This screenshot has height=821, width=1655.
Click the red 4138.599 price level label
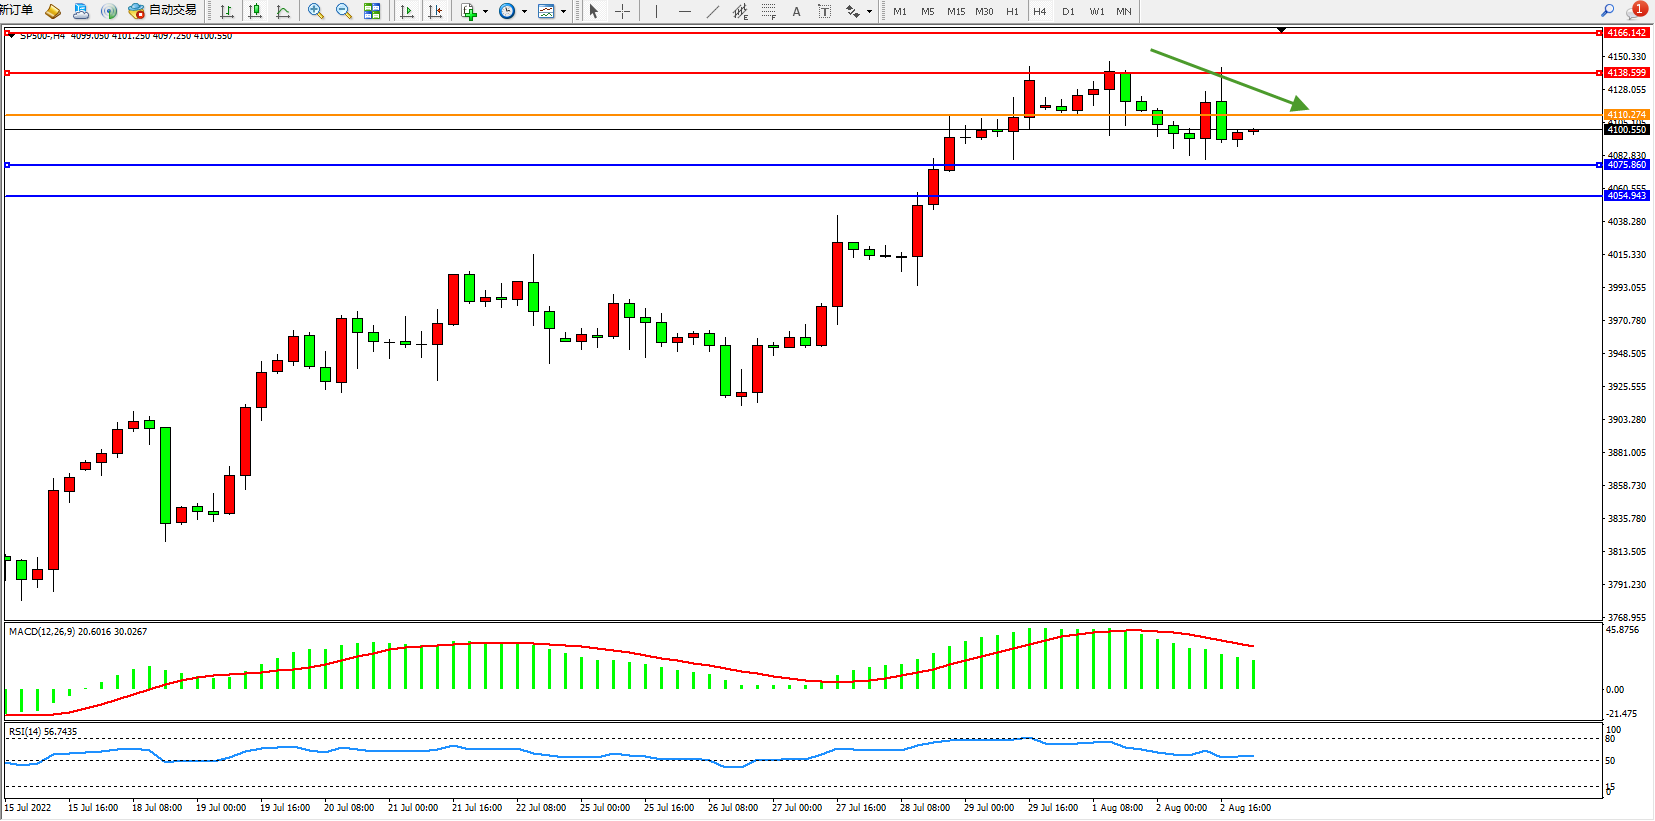pyautogui.click(x=1626, y=73)
